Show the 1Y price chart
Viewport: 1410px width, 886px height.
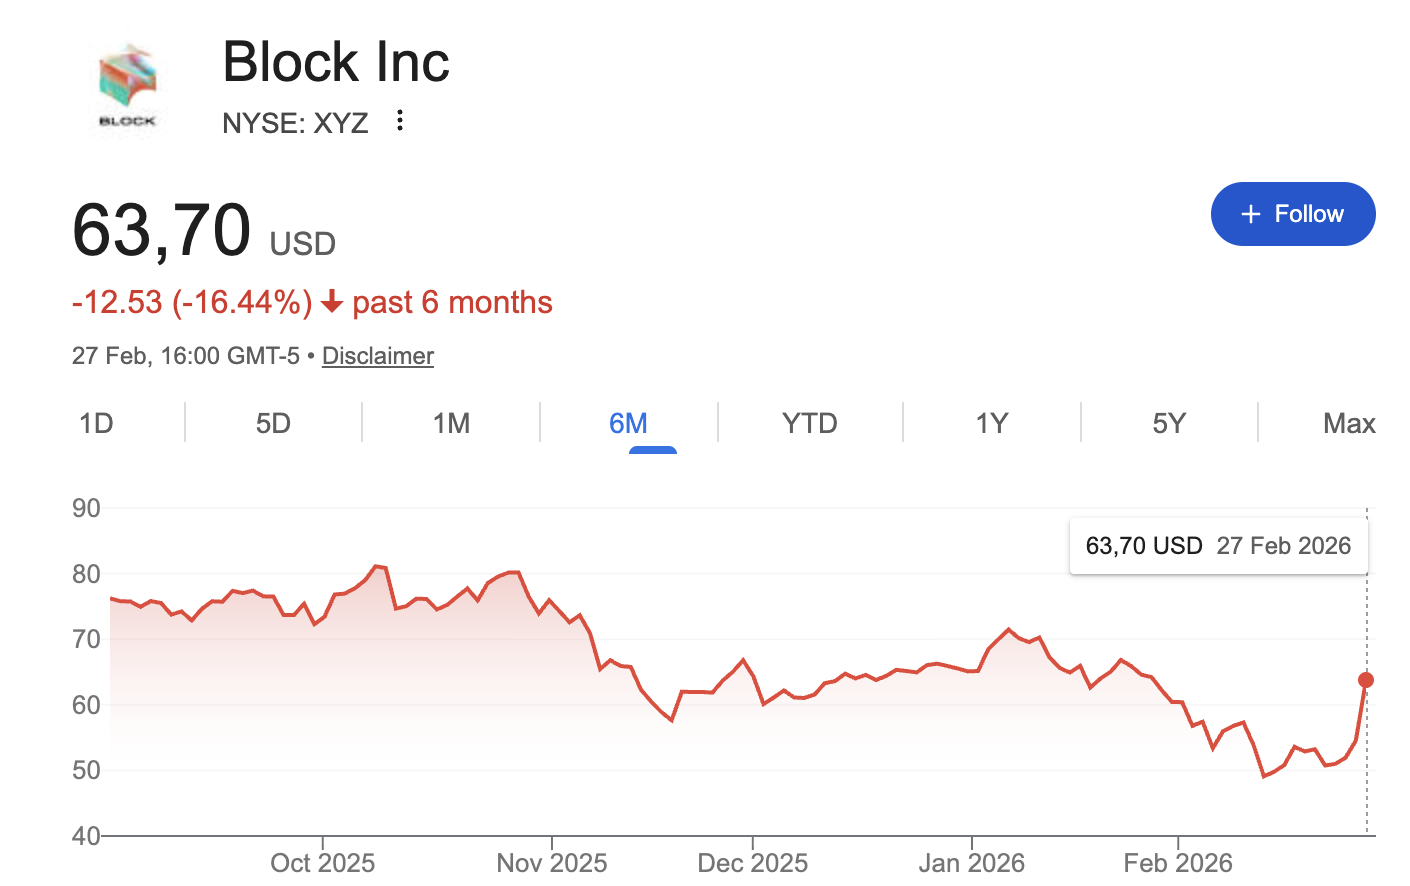(x=991, y=423)
